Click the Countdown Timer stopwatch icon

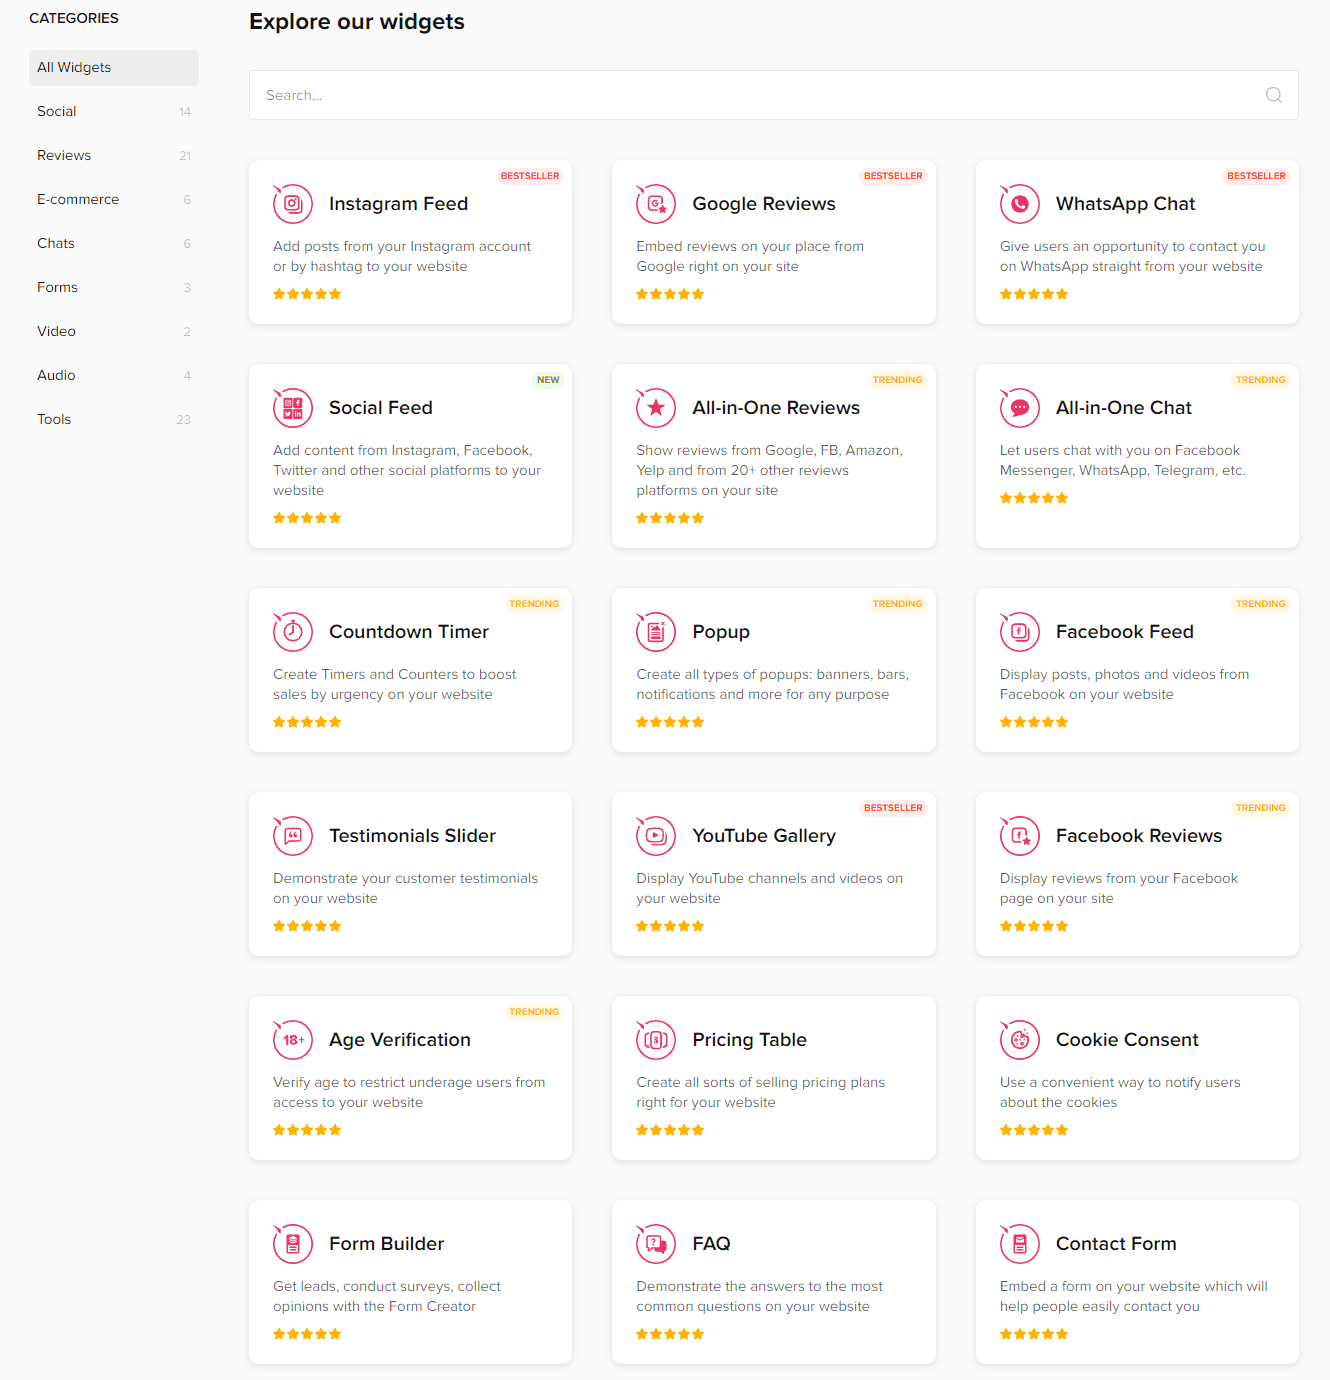click(292, 631)
